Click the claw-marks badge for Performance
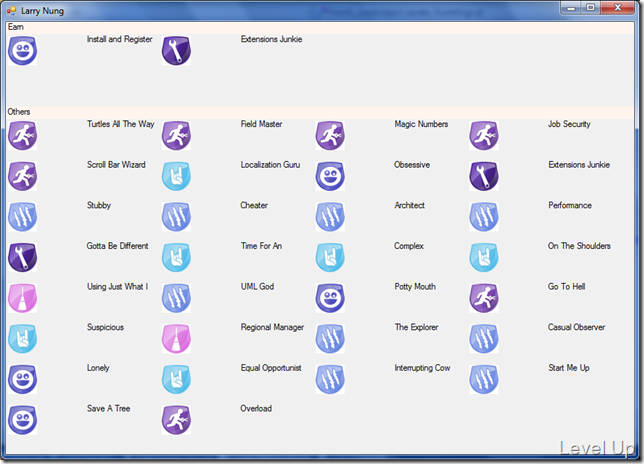The height and width of the screenshot is (464, 644). (x=484, y=217)
